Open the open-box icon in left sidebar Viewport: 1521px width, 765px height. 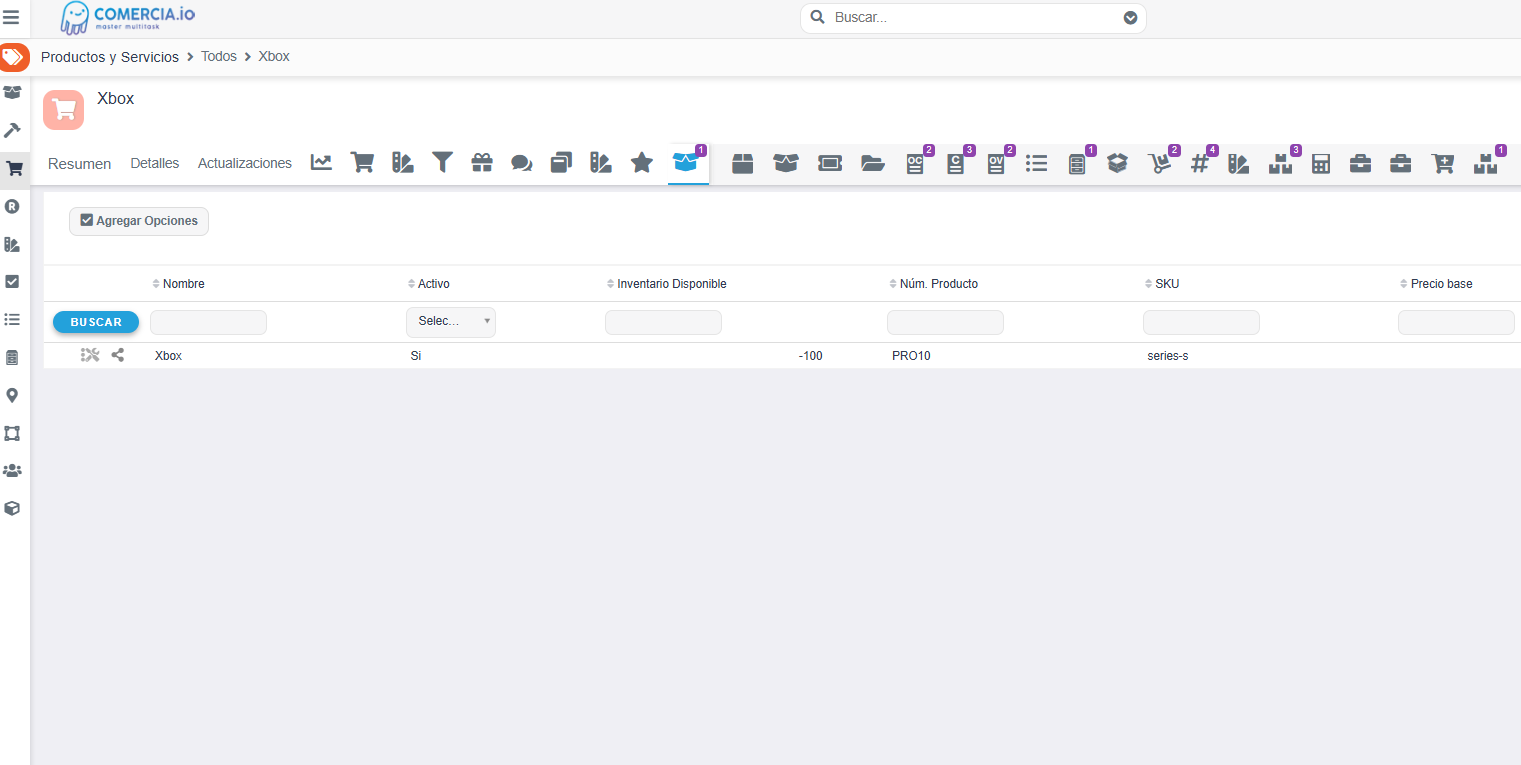point(12,93)
